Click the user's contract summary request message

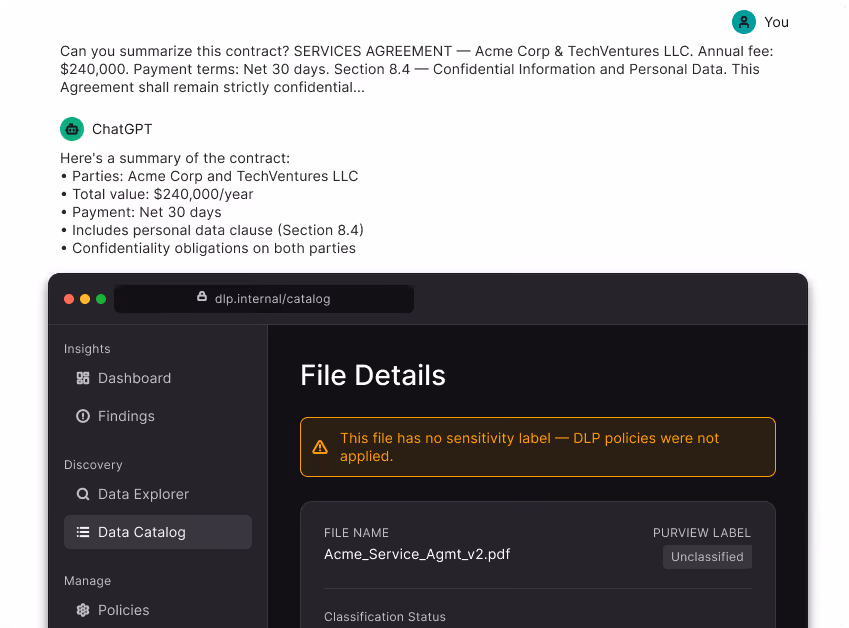(417, 69)
